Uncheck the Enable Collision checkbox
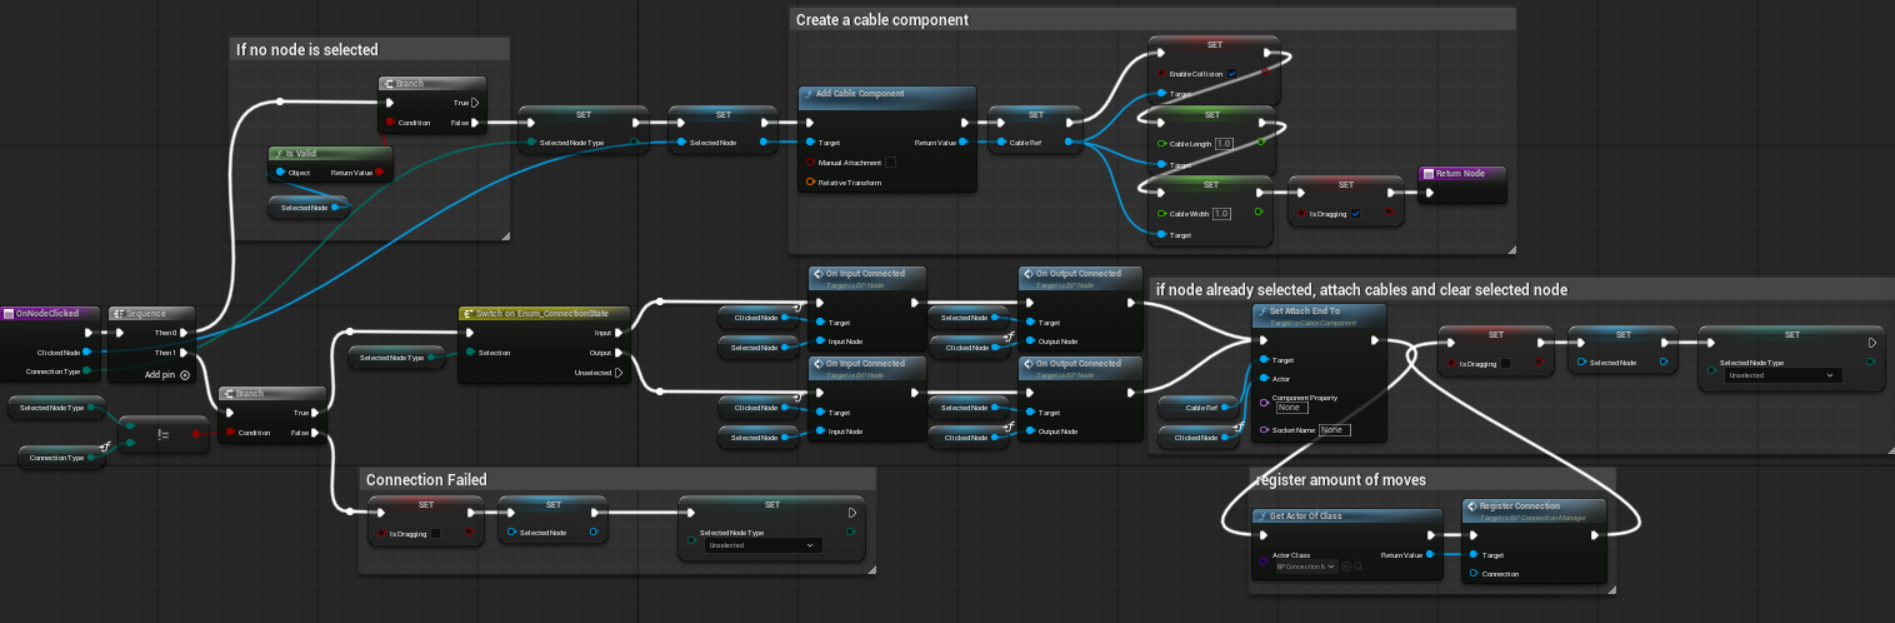1895x623 pixels. click(x=1232, y=73)
